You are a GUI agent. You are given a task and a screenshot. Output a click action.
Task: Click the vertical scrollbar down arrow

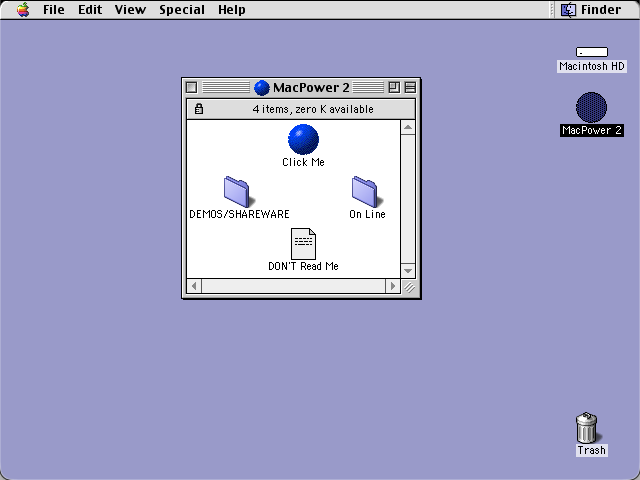pos(408,271)
